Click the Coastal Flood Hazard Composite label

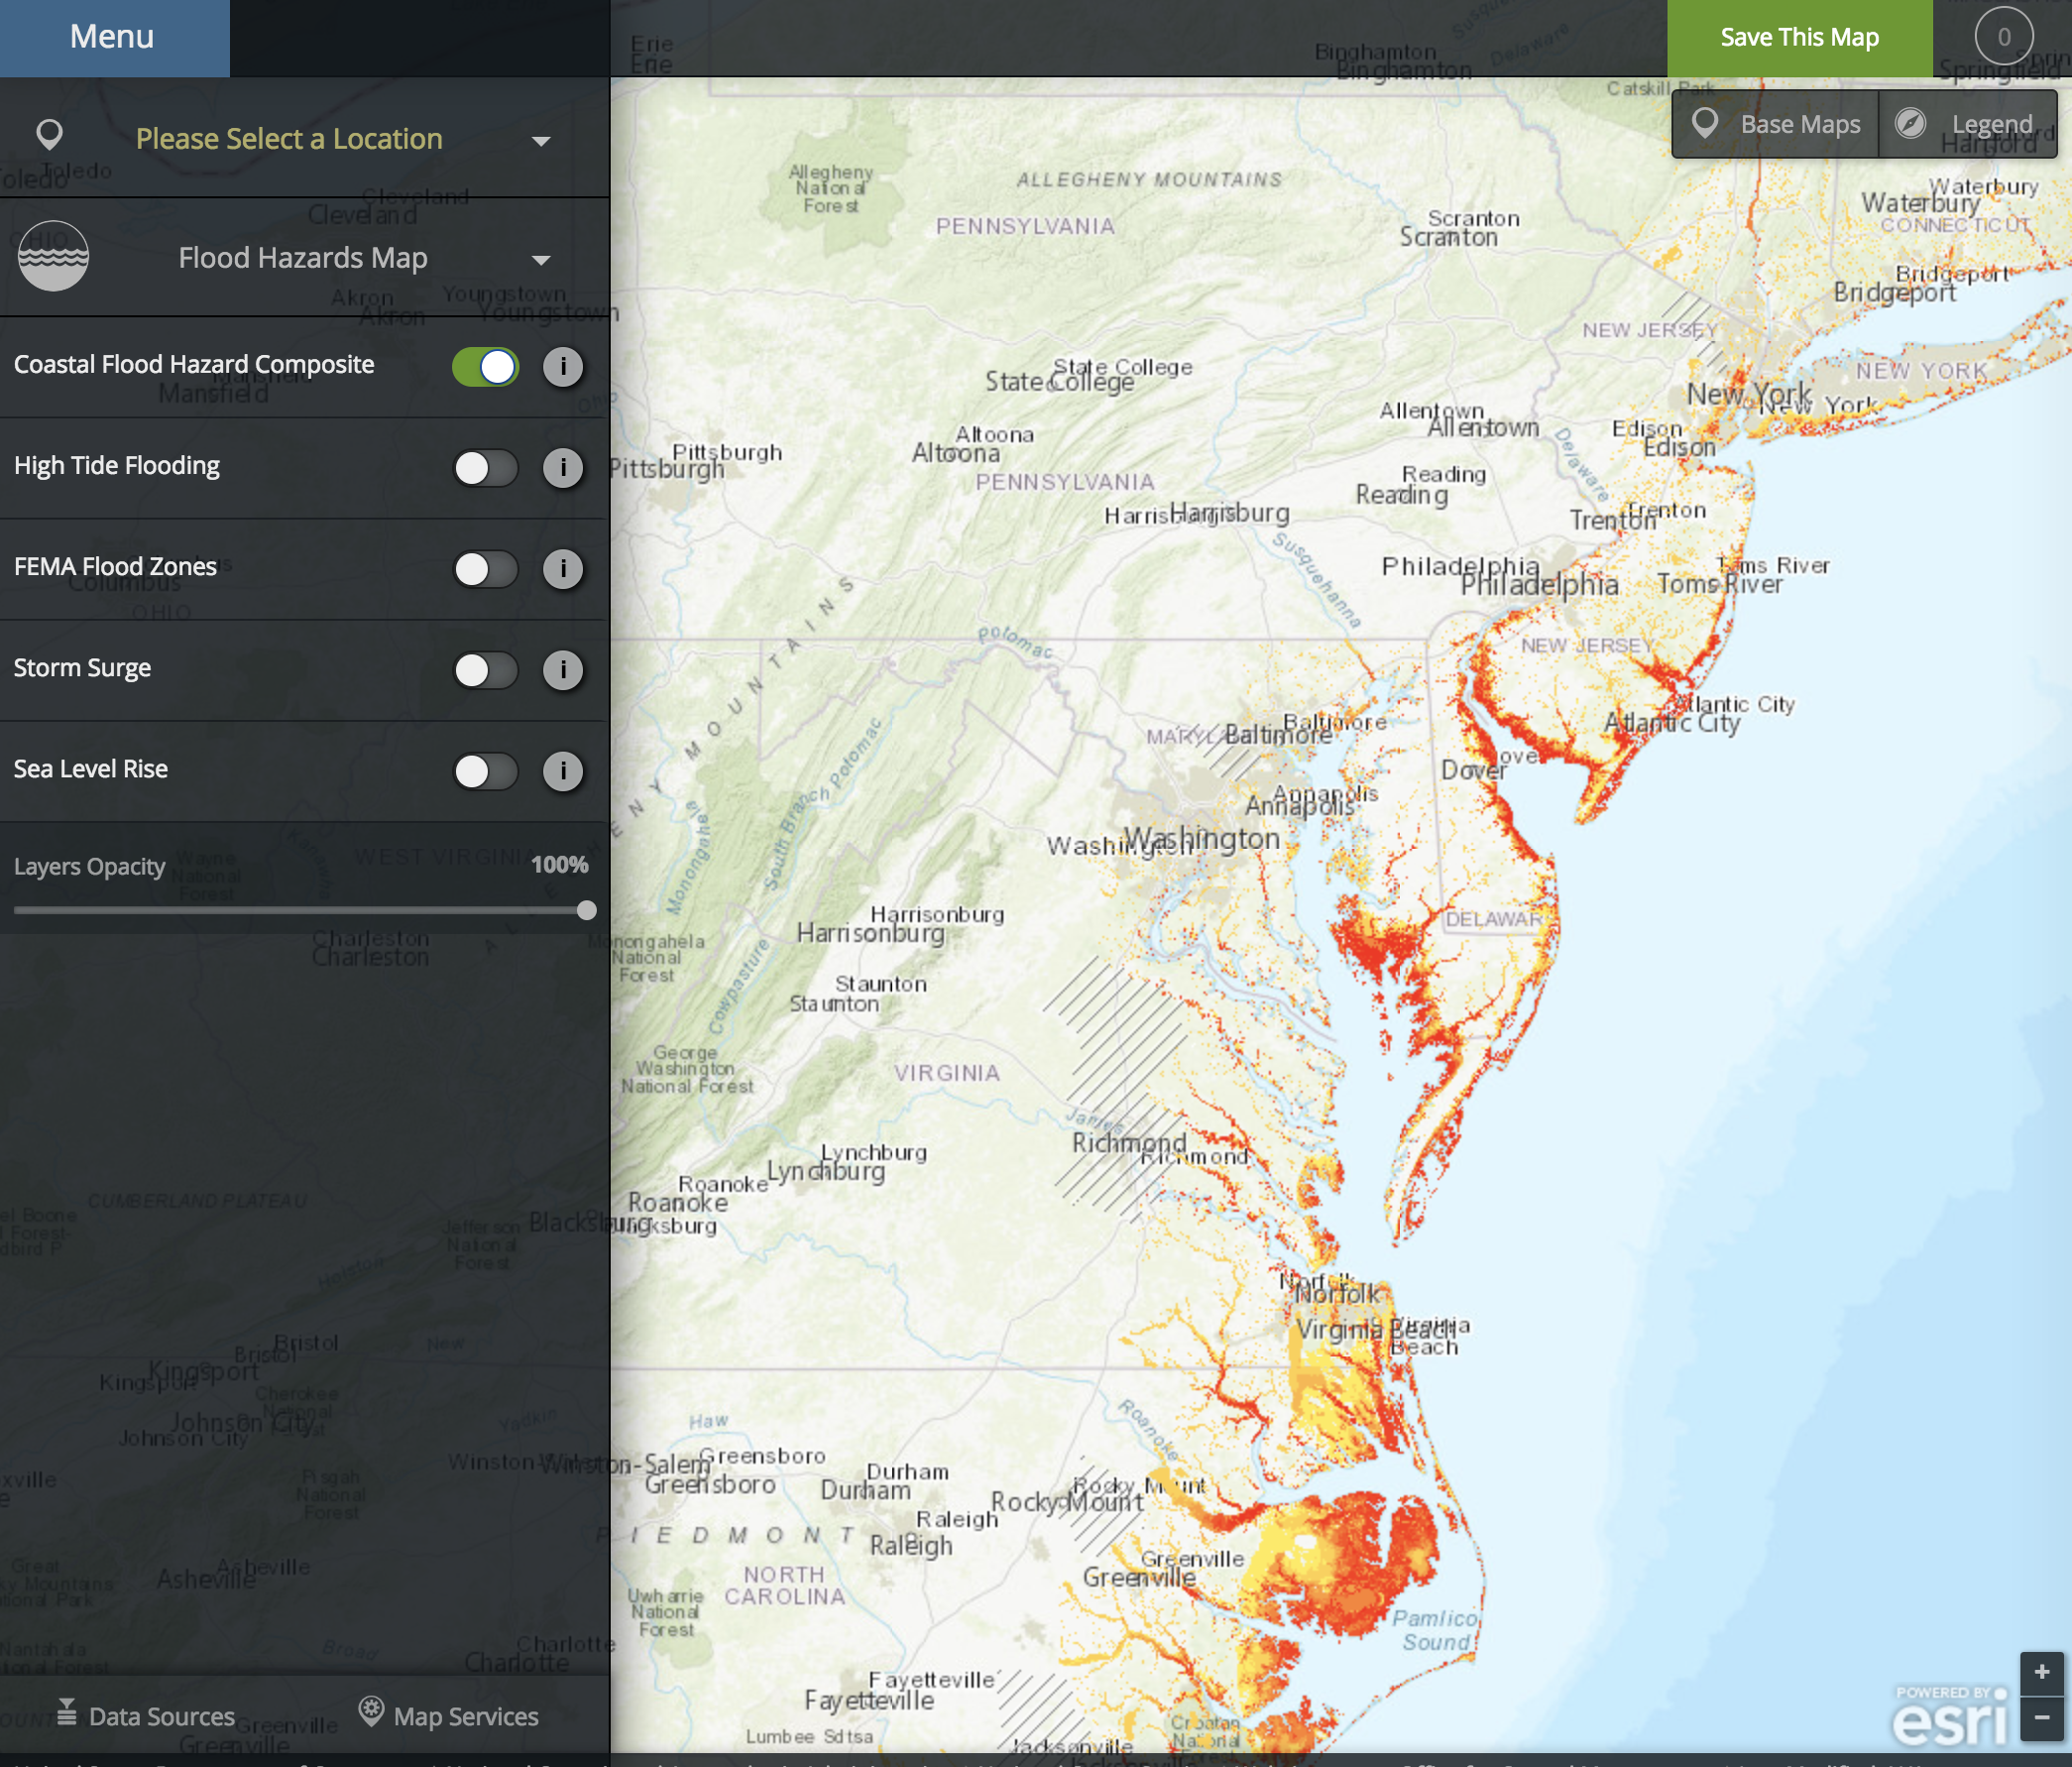[x=194, y=364]
